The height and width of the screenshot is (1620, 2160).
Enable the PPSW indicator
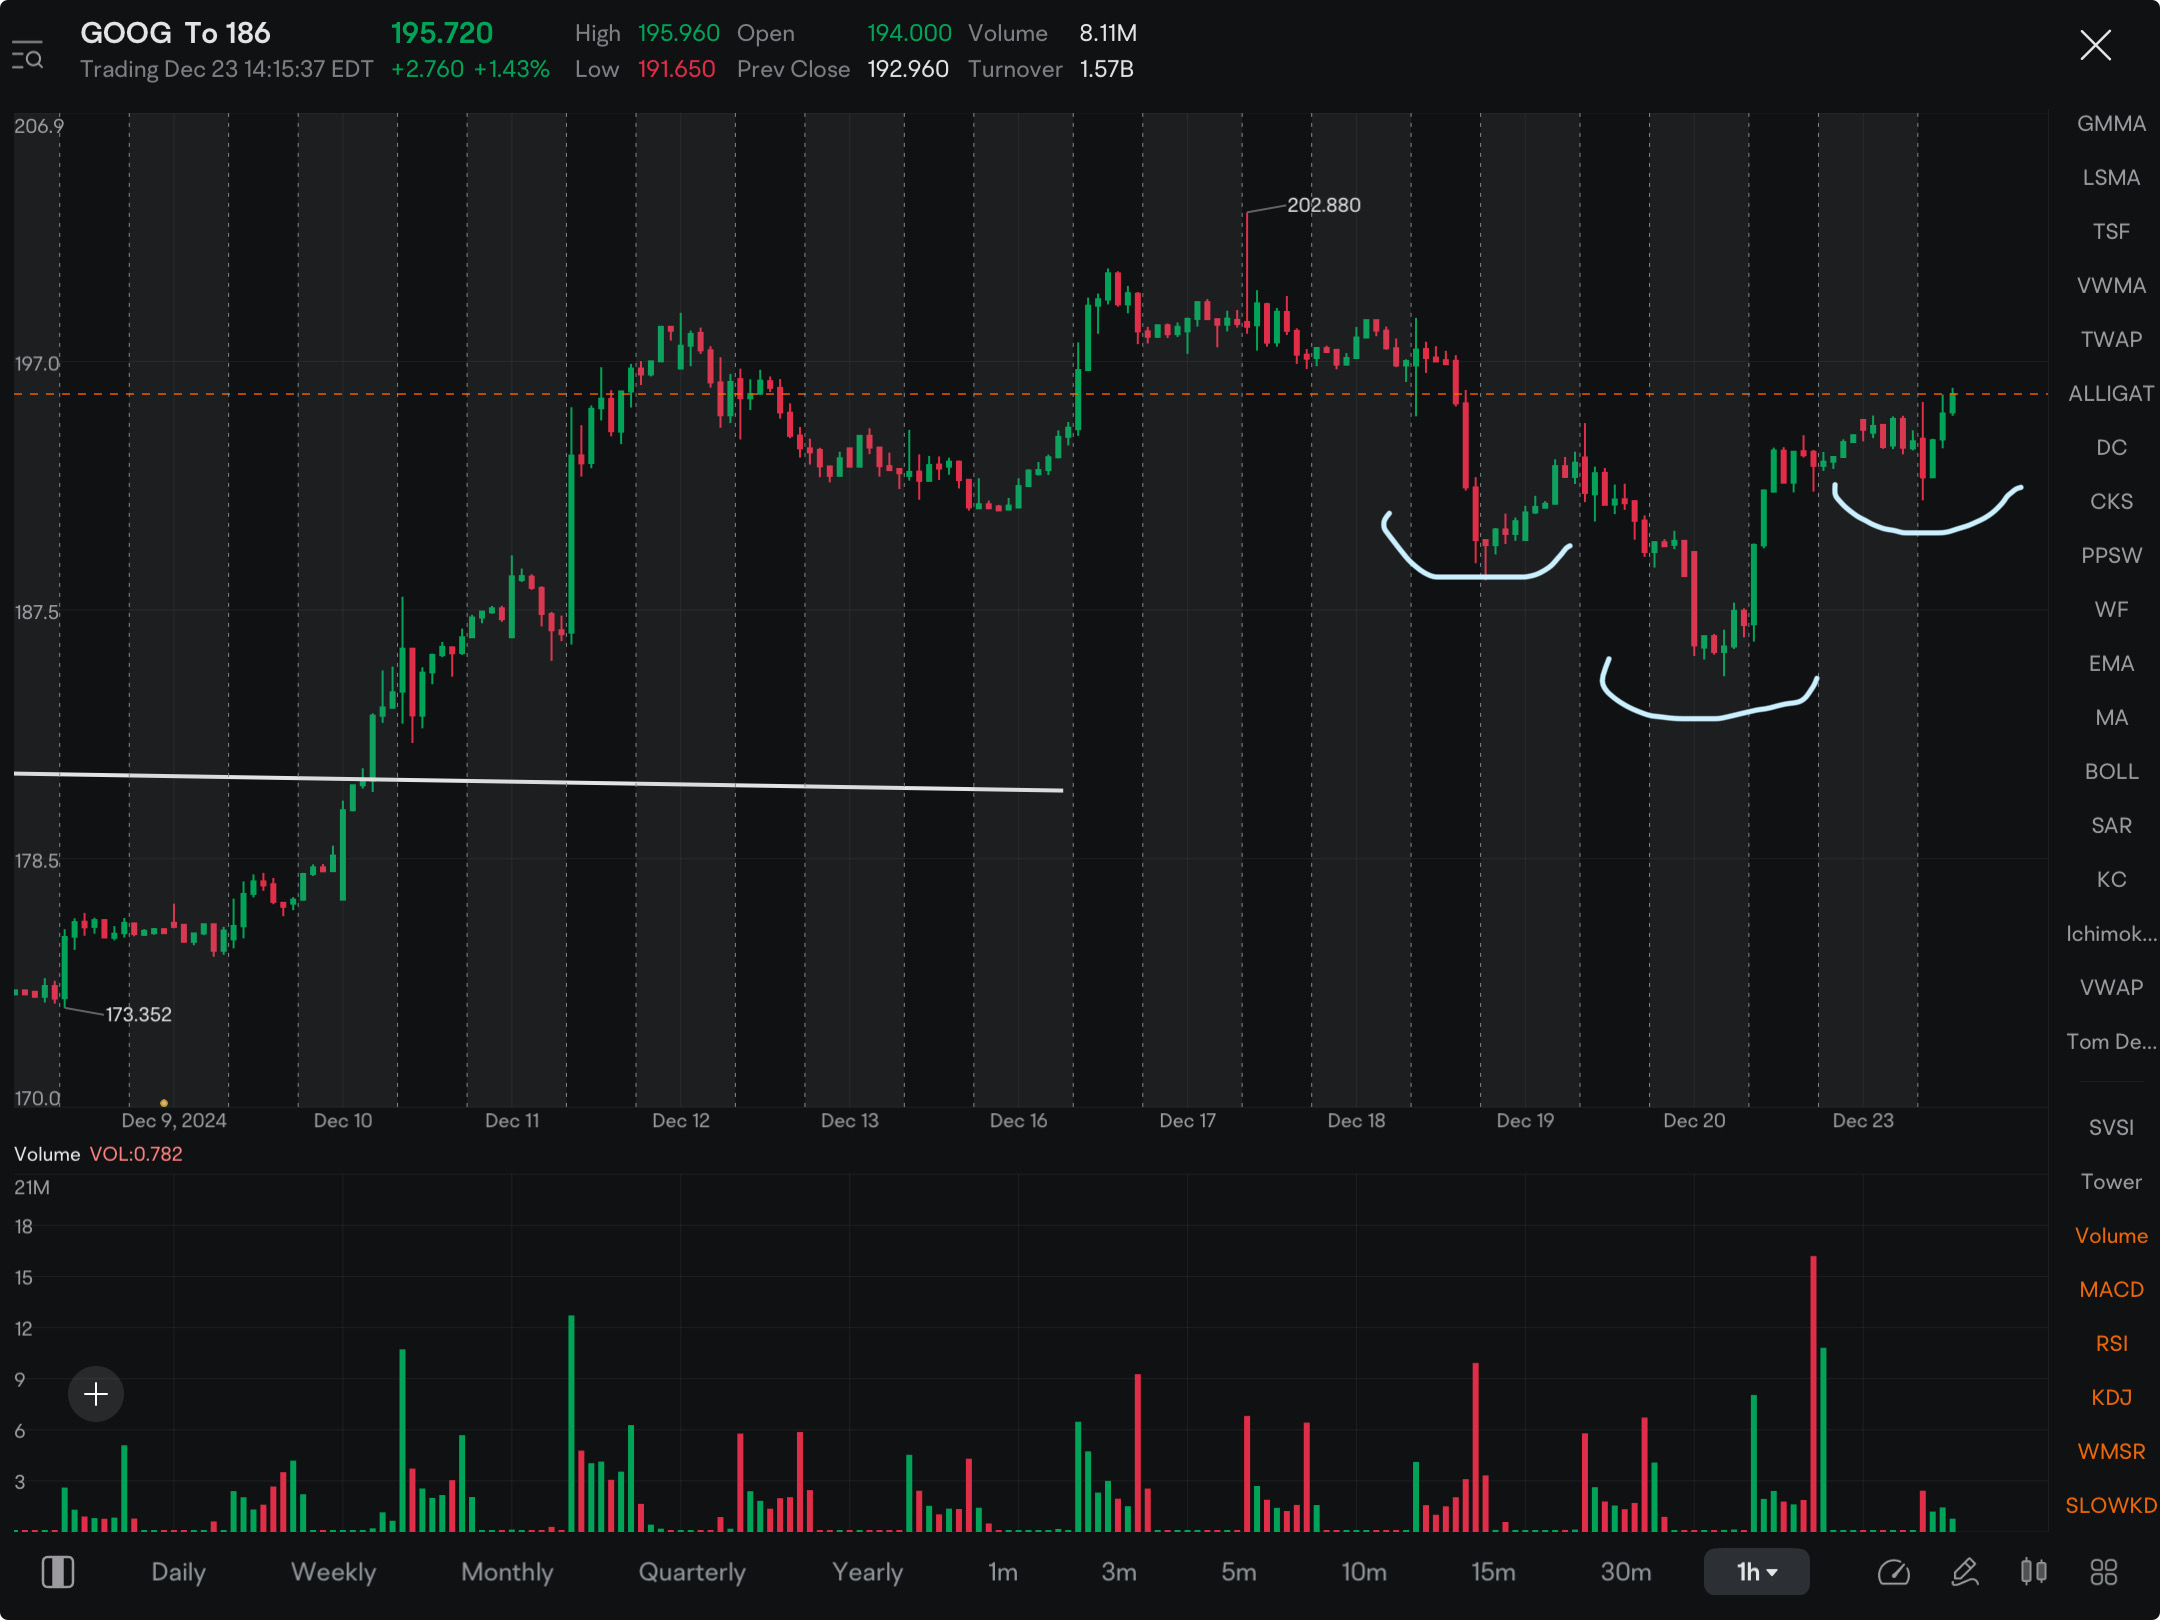[x=2111, y=556]
